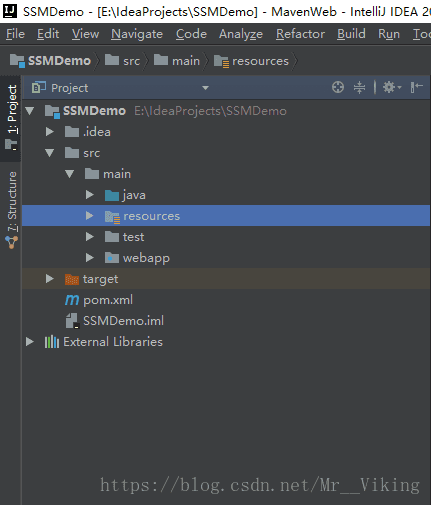Screen dimensions: 431x505
Task: Select SSMDemo.iml file name in the tree
Action: click(123, 321)
